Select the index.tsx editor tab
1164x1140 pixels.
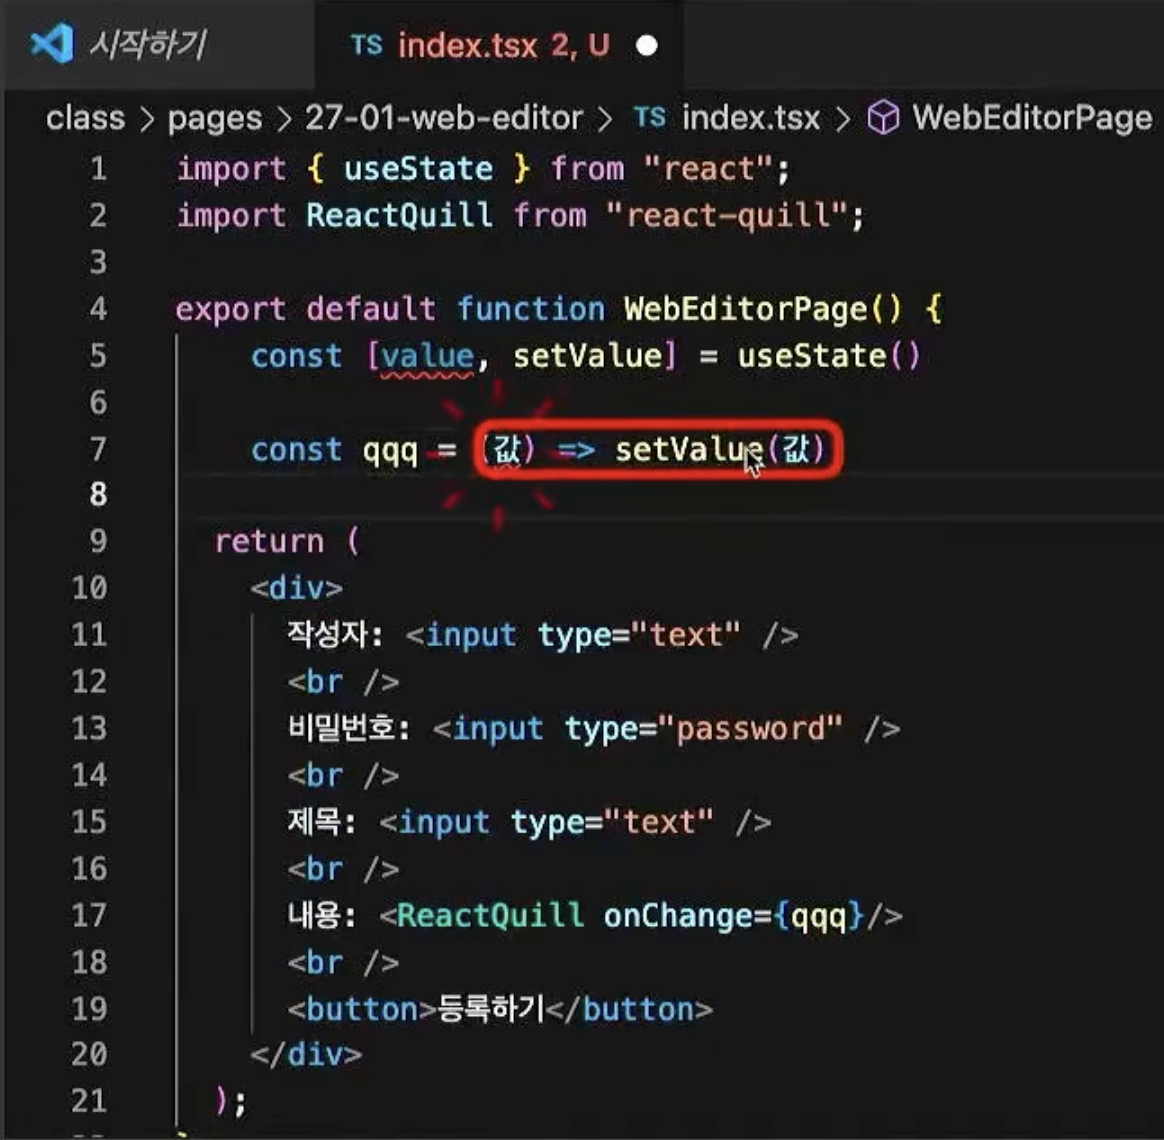499,45
